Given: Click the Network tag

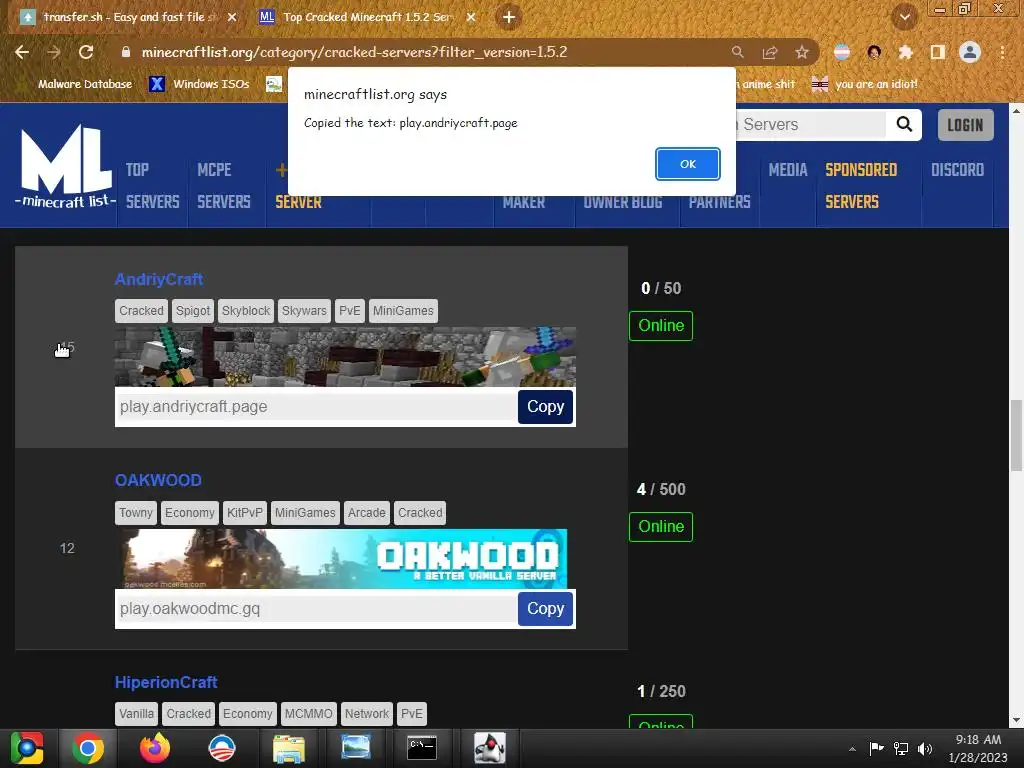Looking at the screenshot, I should [x=366, y=714].
